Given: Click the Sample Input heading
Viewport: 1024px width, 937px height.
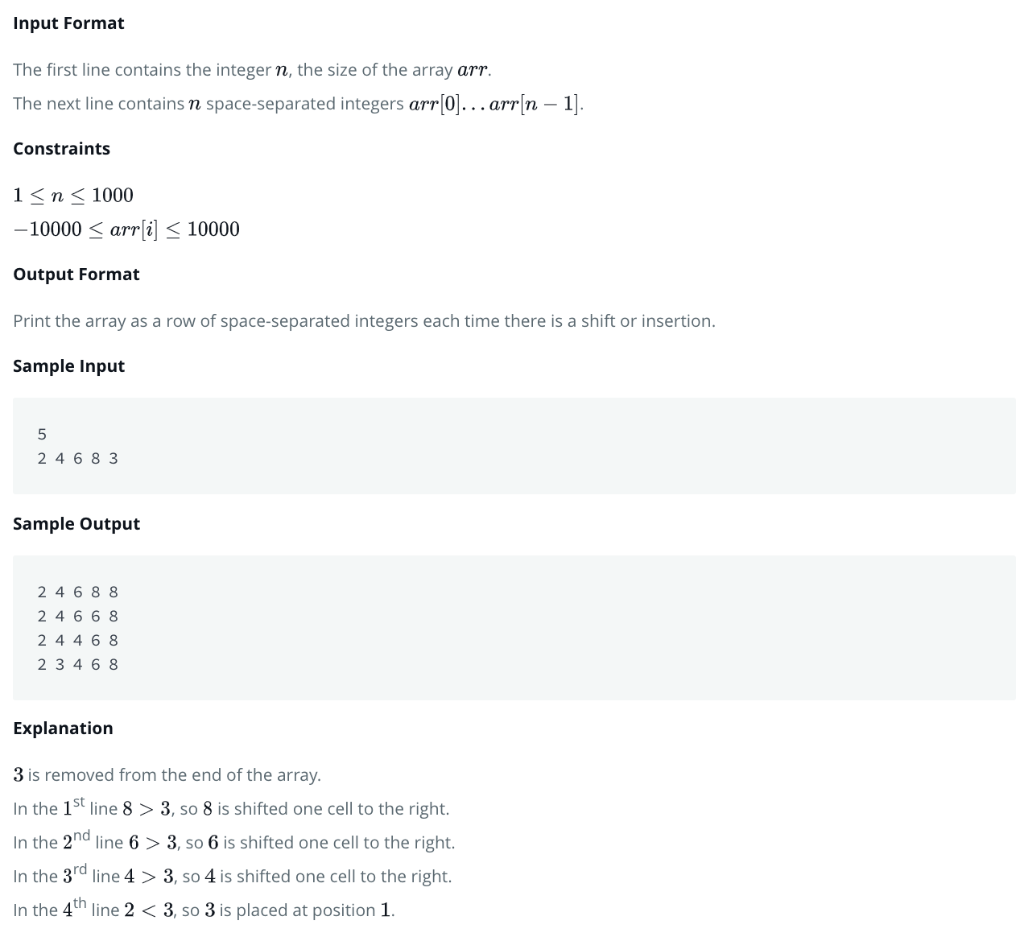Looking at the screenshot, I should [69, 366].
